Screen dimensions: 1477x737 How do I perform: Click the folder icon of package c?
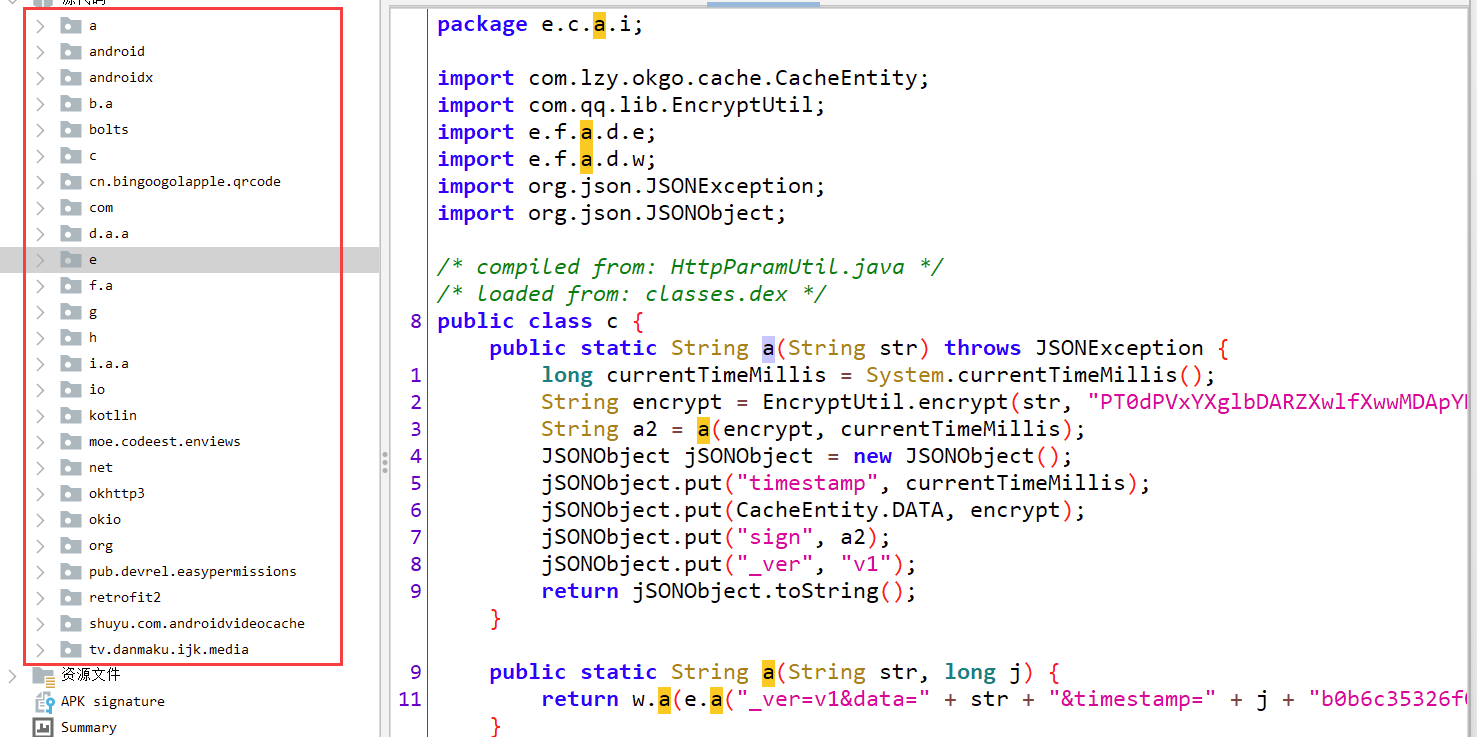[70, 155]
